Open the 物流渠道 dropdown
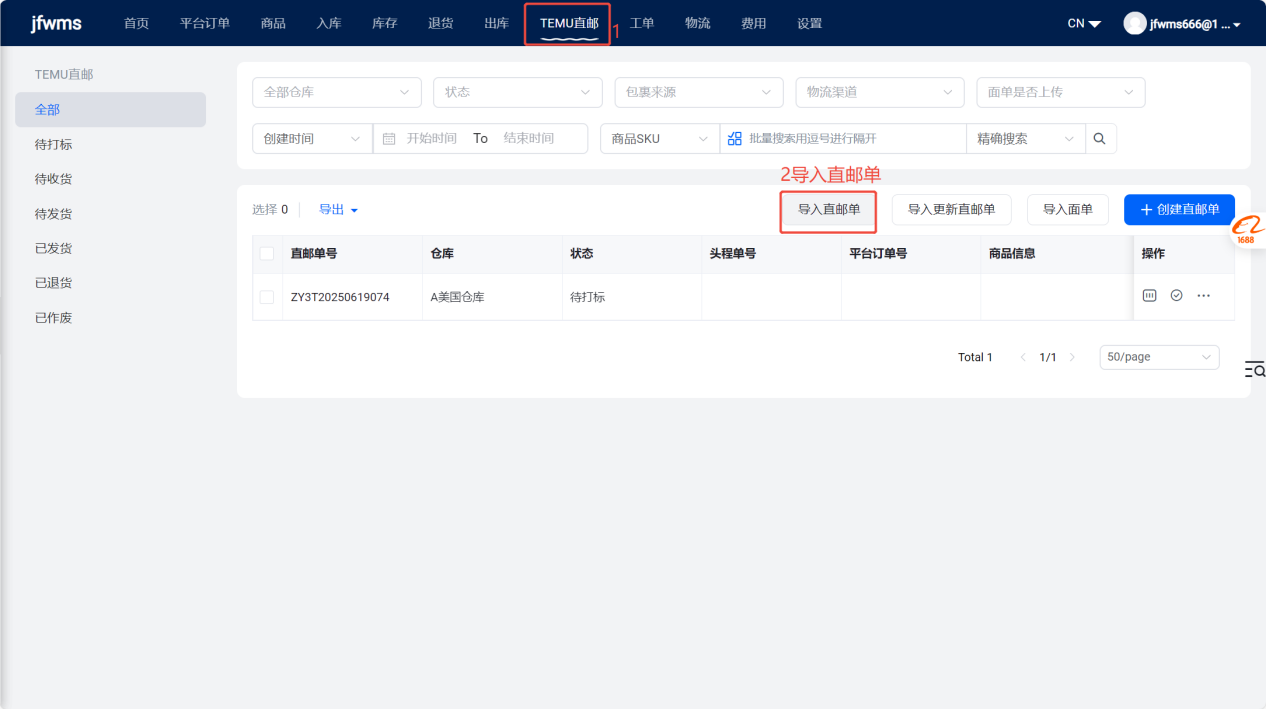Screen dimensions: 1266x709 click(880, 92)
